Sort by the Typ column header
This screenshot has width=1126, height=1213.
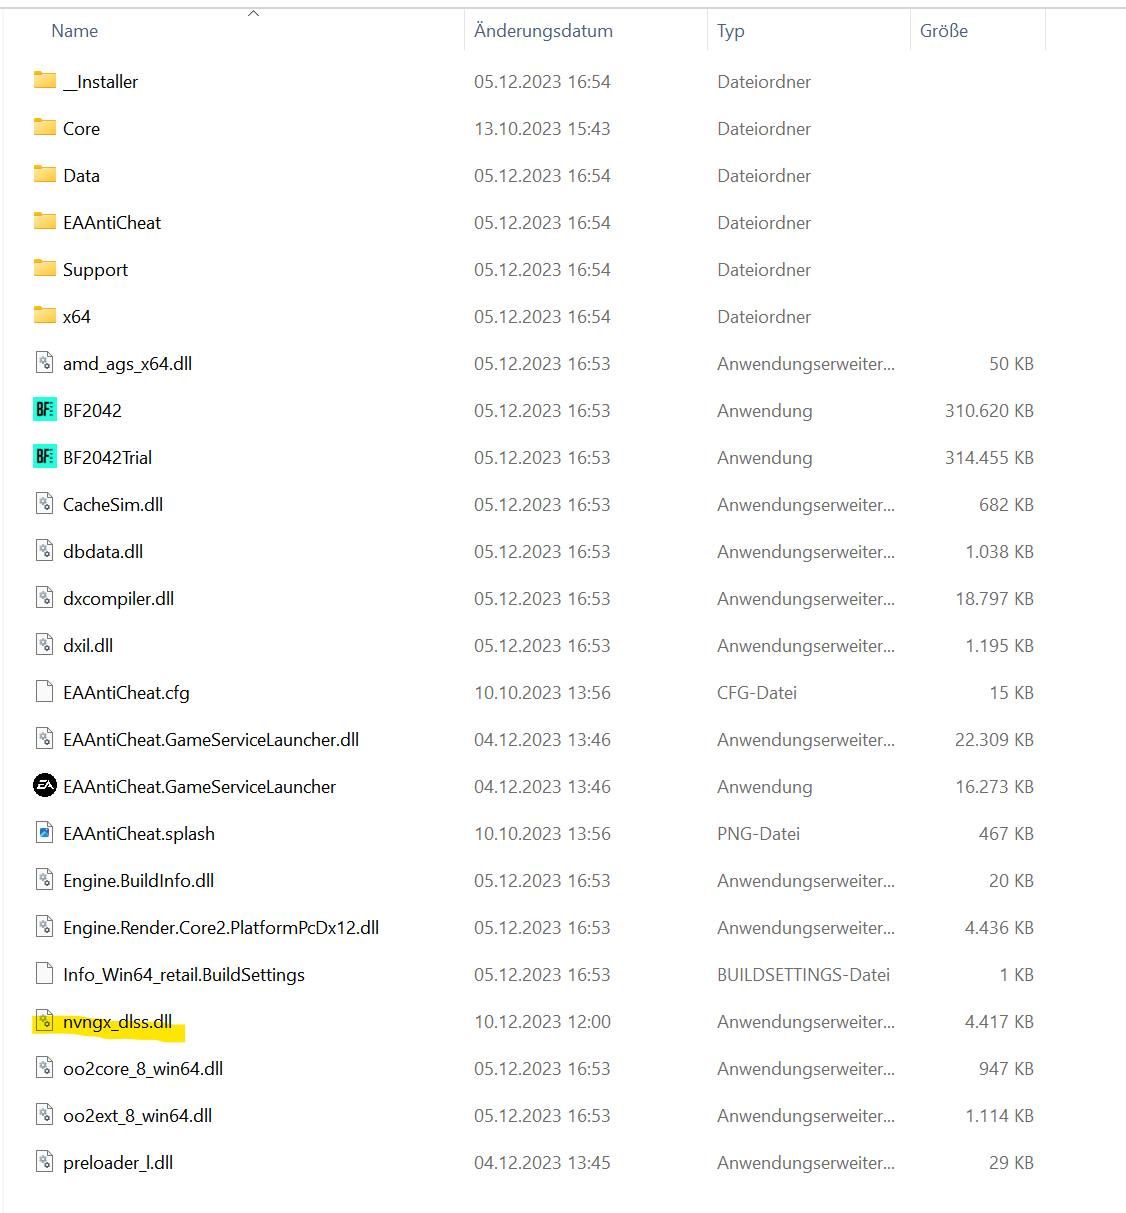[x=731, y=31]
